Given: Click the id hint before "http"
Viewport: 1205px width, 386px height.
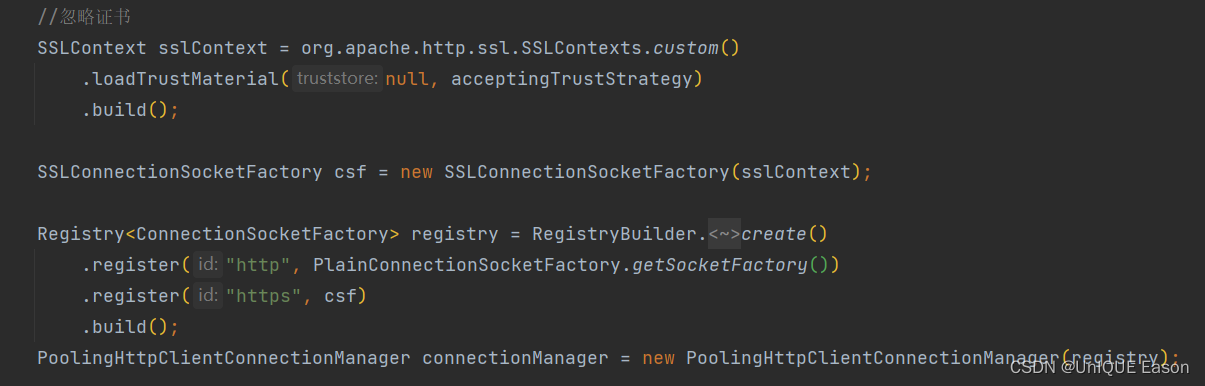Looking at the screenshot, I should [207, 265].
